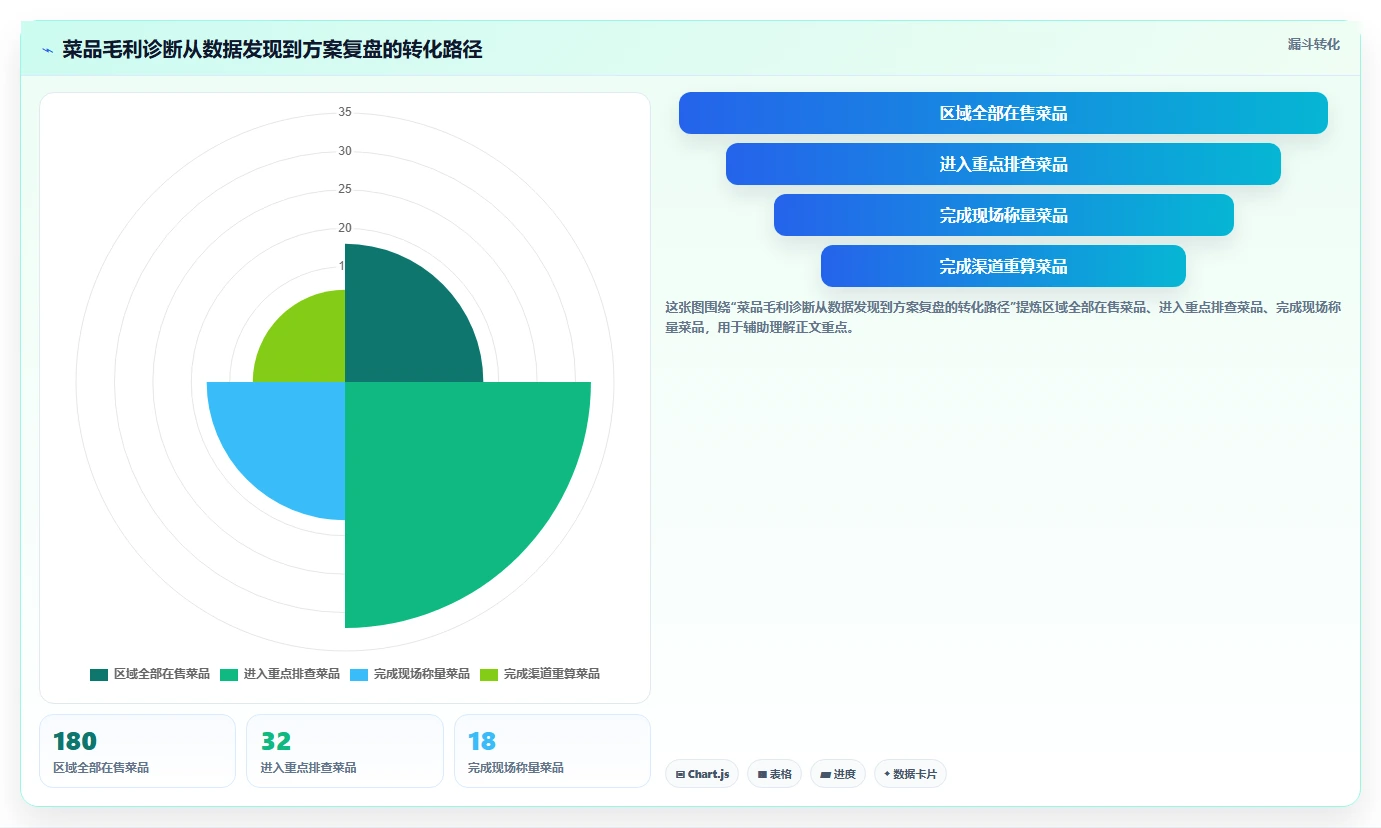This screenshot has height=828, width=1381.
Task: Click the axis label 25 on the chart
Action: coord(345,189)
